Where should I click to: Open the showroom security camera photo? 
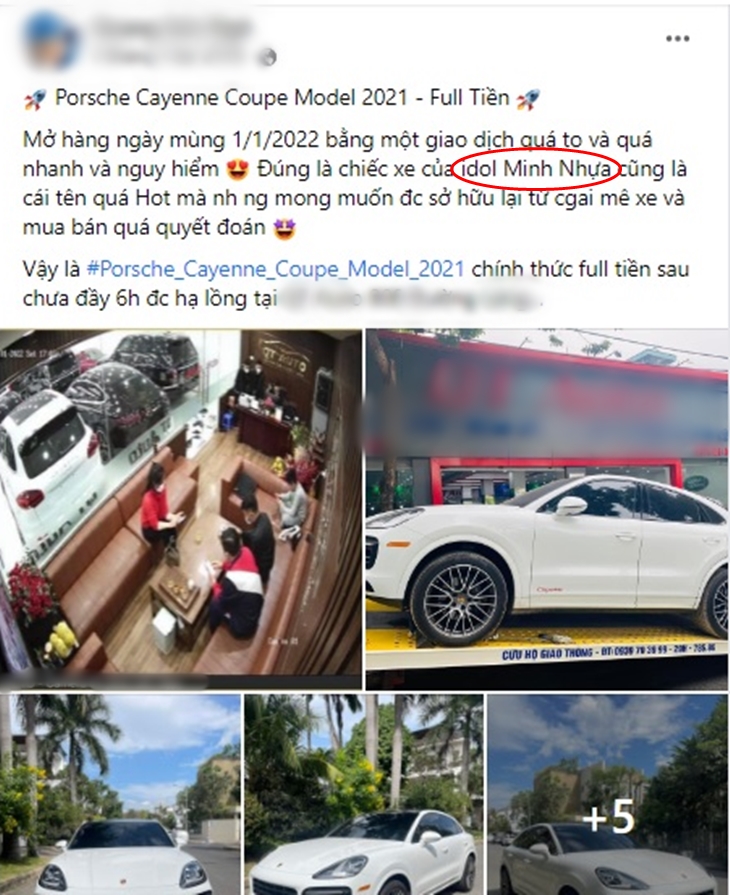pyautogui.click(x=181, y=509)
